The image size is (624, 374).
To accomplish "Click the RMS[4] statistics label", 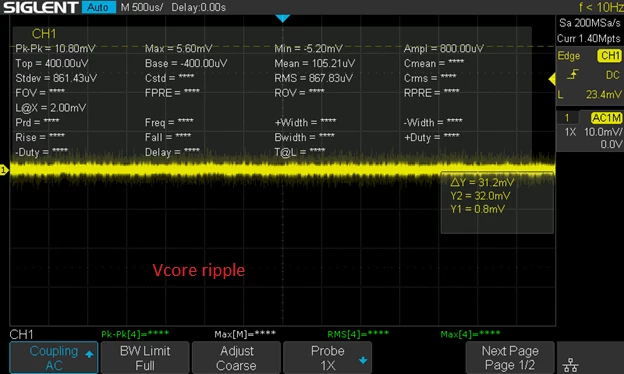I will point(358,334).
